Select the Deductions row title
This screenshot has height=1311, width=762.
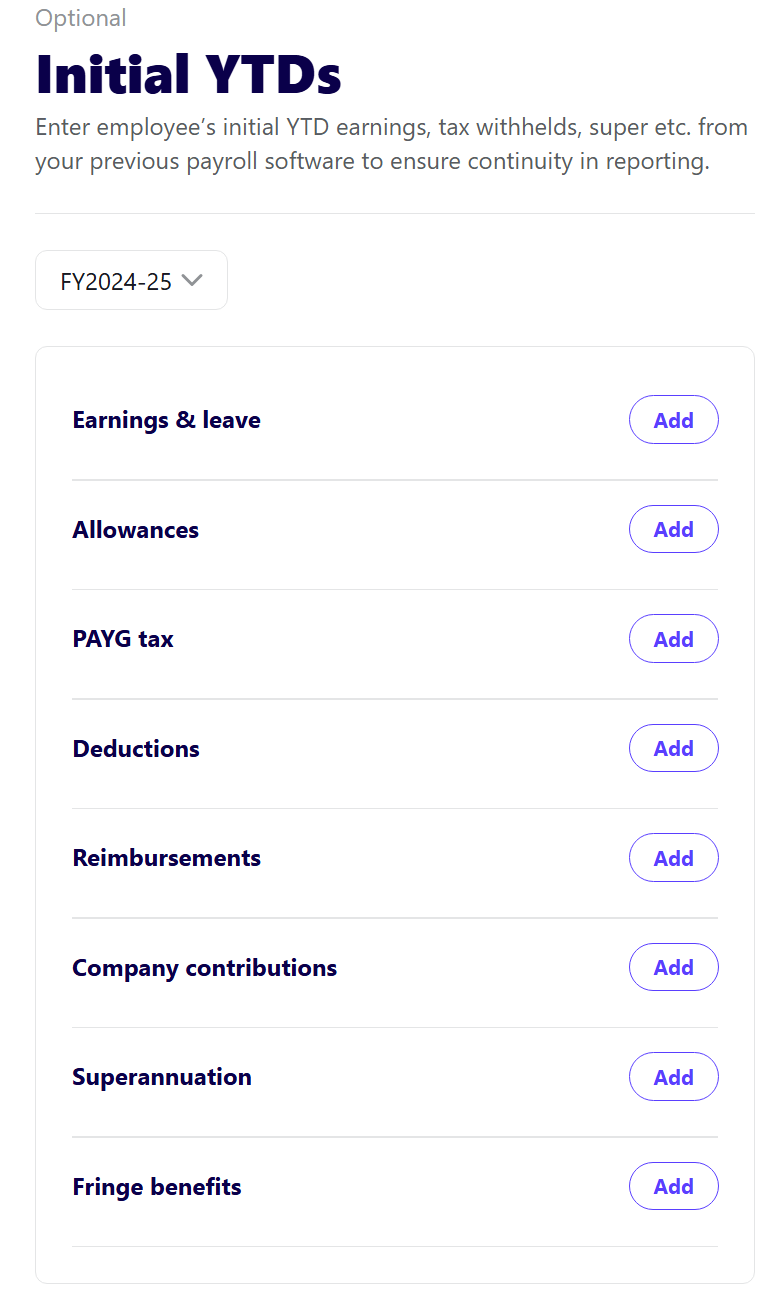click(136, 749)
